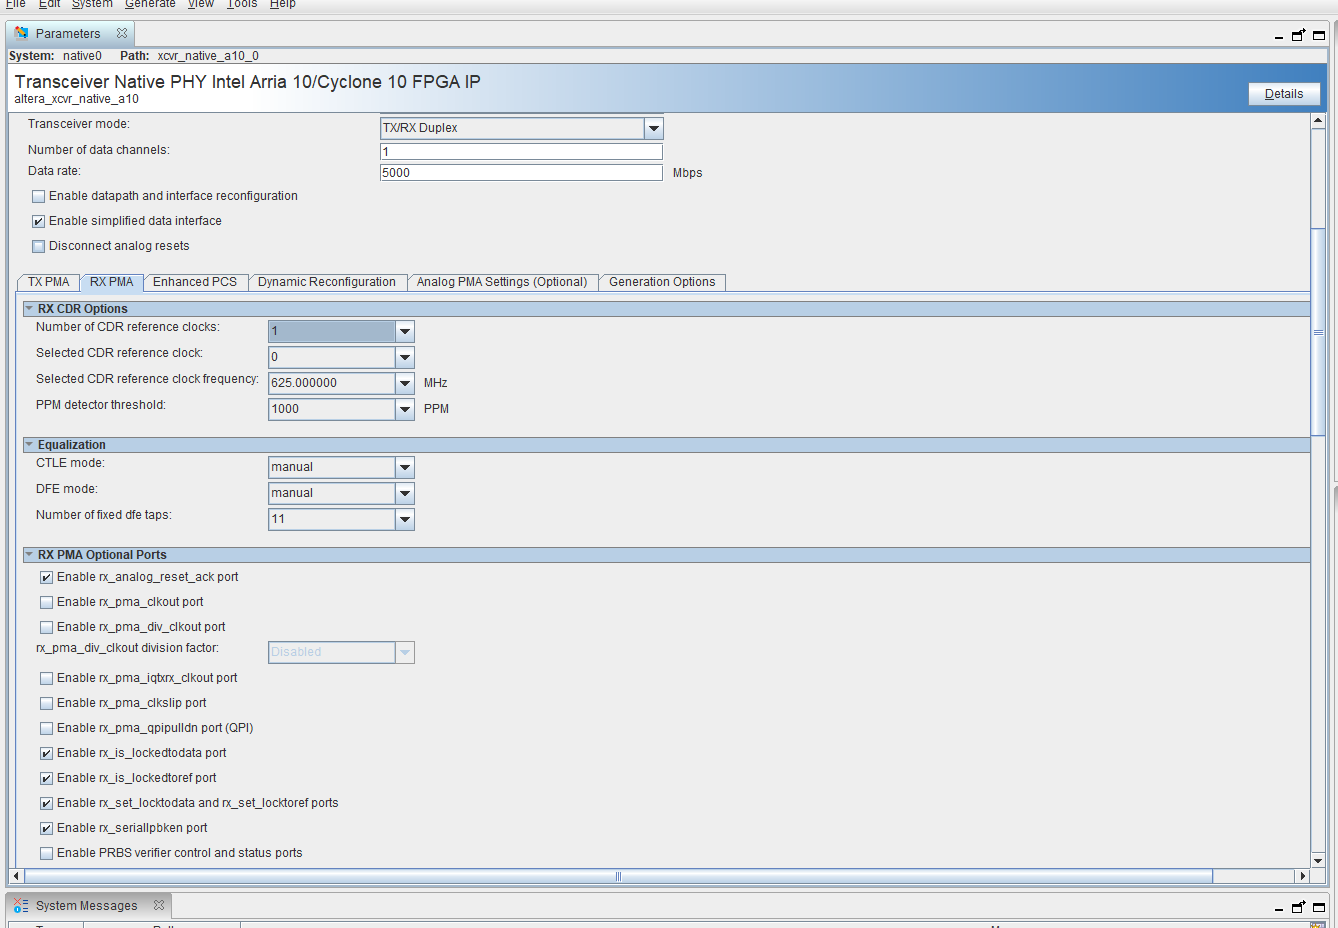This screenshot has height=928, width=1338.
Task: Detach the Parameters panel using the pop-out icon
Action: [1298, 35]
